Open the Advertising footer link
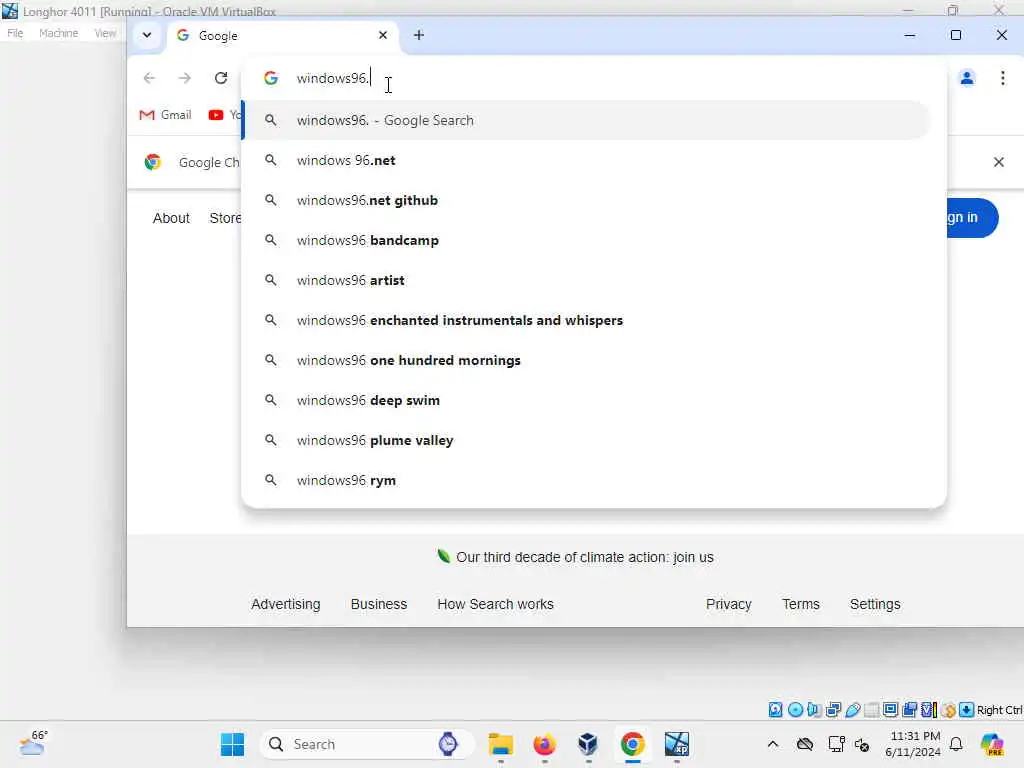Image resolution: width=1024 pixels, height=768 pixels. point(285,604)
